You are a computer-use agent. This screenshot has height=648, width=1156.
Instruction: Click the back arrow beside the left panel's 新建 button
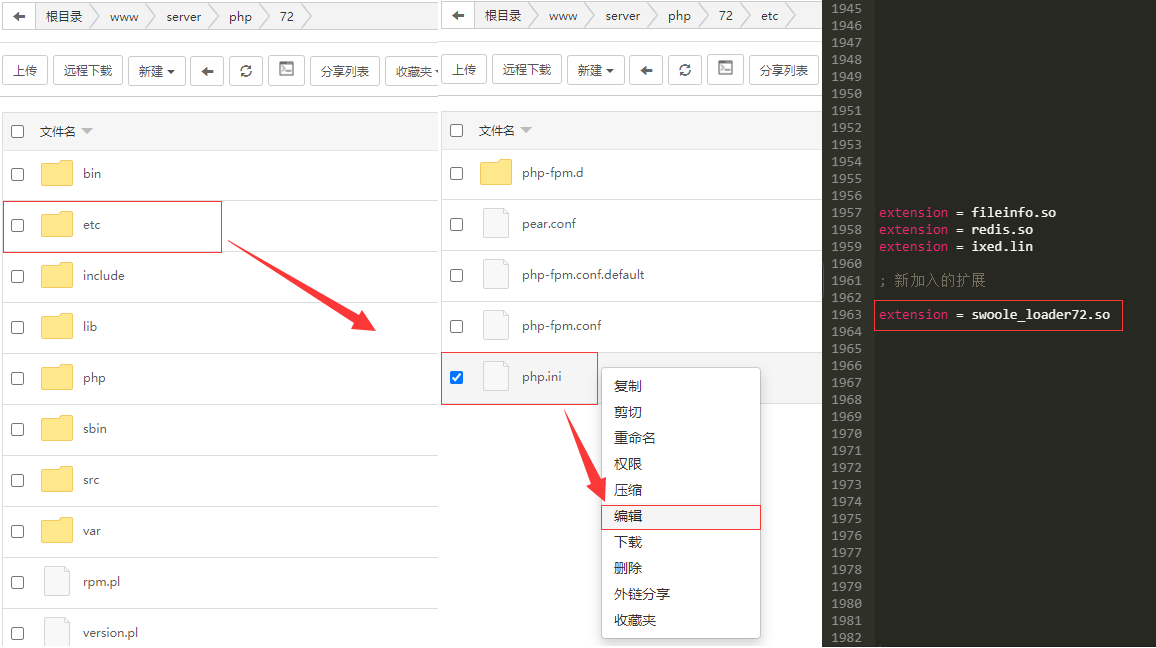[207, 71]
